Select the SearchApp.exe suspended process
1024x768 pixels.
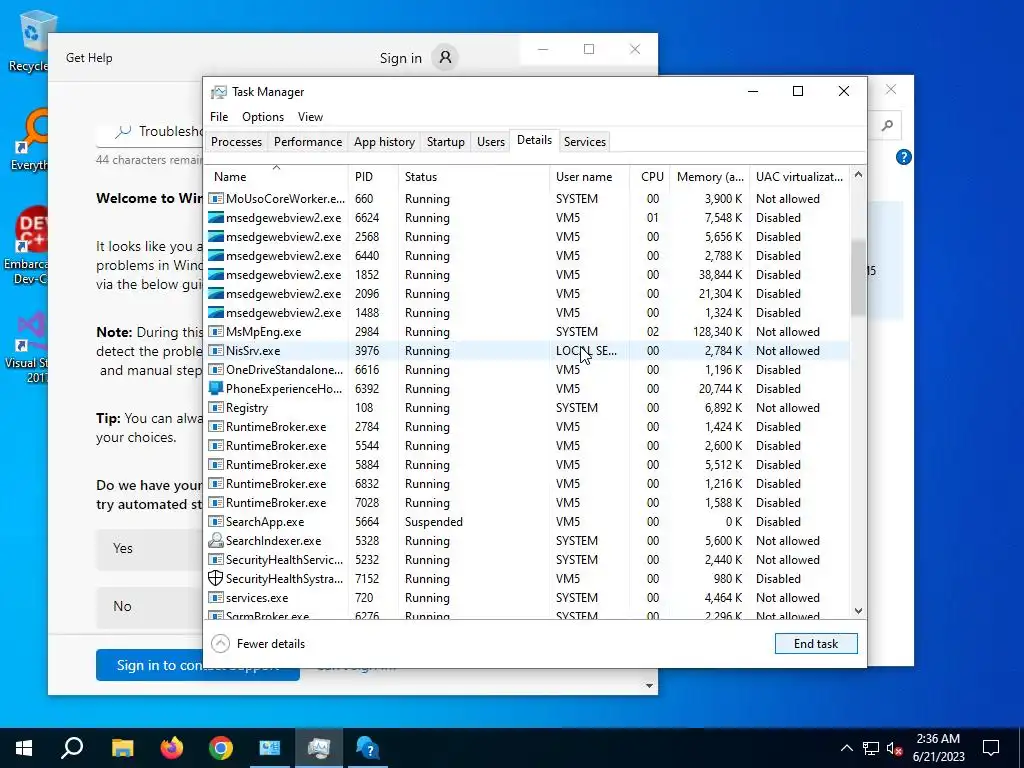pyautogui.click(x=528, y=522)
